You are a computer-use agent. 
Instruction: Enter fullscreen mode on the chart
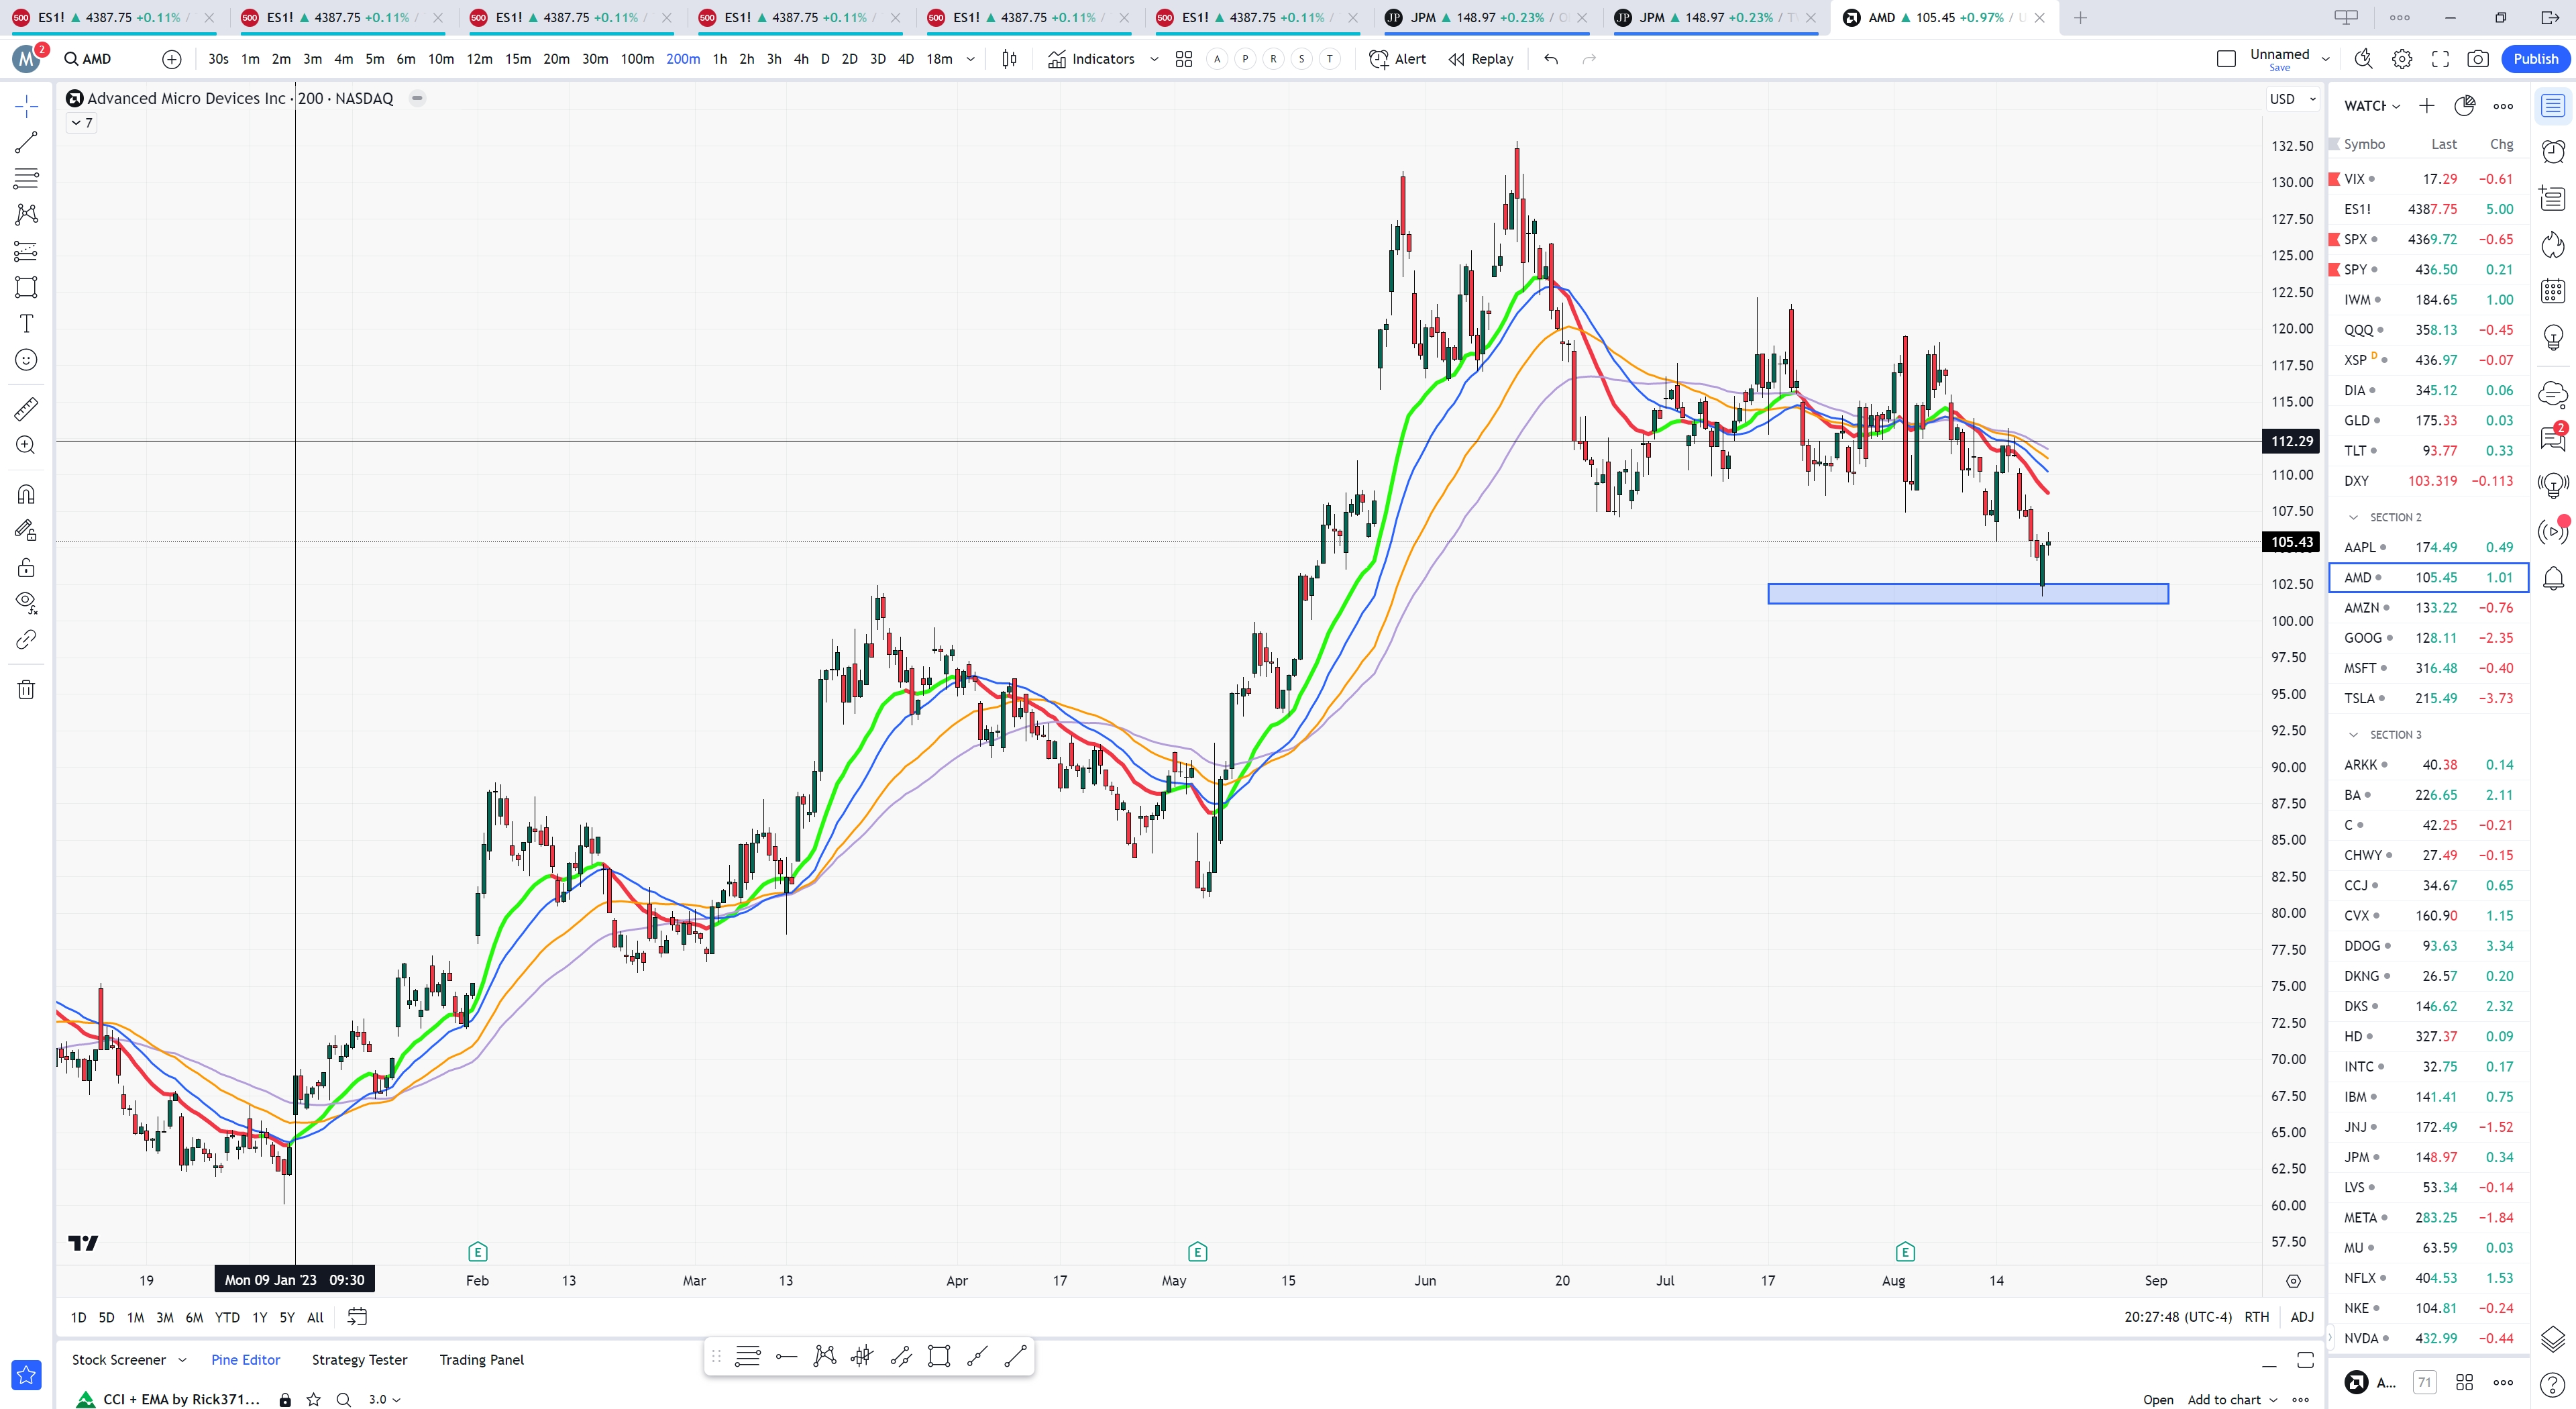point(2440,59)
